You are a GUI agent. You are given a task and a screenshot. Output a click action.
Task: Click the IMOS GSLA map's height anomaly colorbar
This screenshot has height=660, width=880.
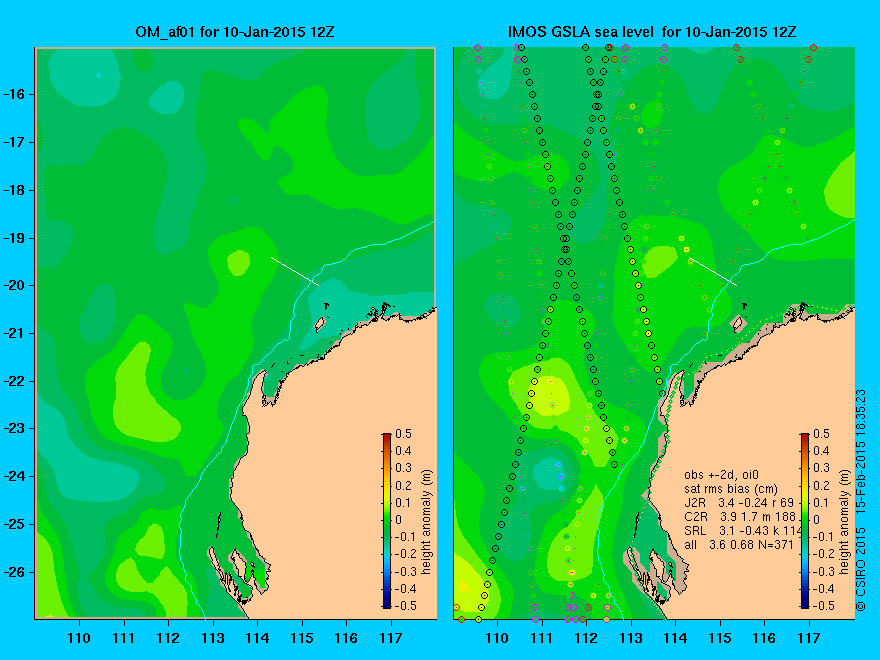[x=805, y=520]
